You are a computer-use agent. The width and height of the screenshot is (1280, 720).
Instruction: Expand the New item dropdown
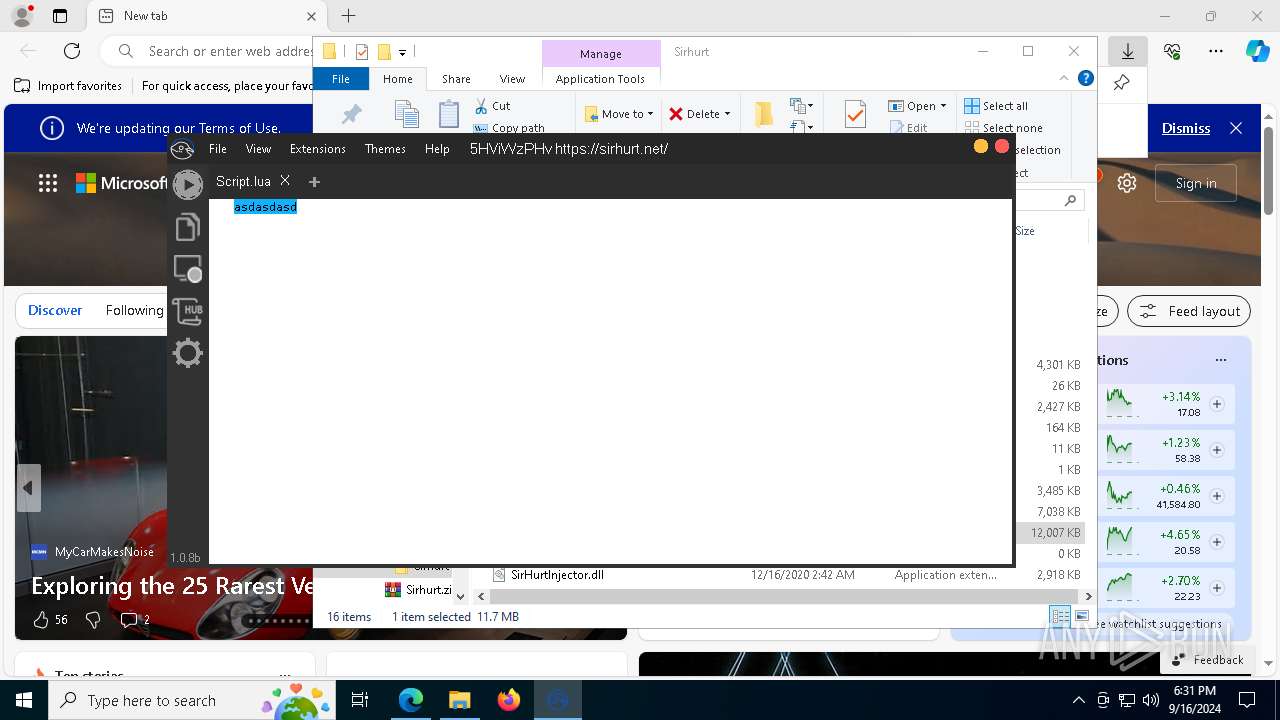[x=801, y=106]
